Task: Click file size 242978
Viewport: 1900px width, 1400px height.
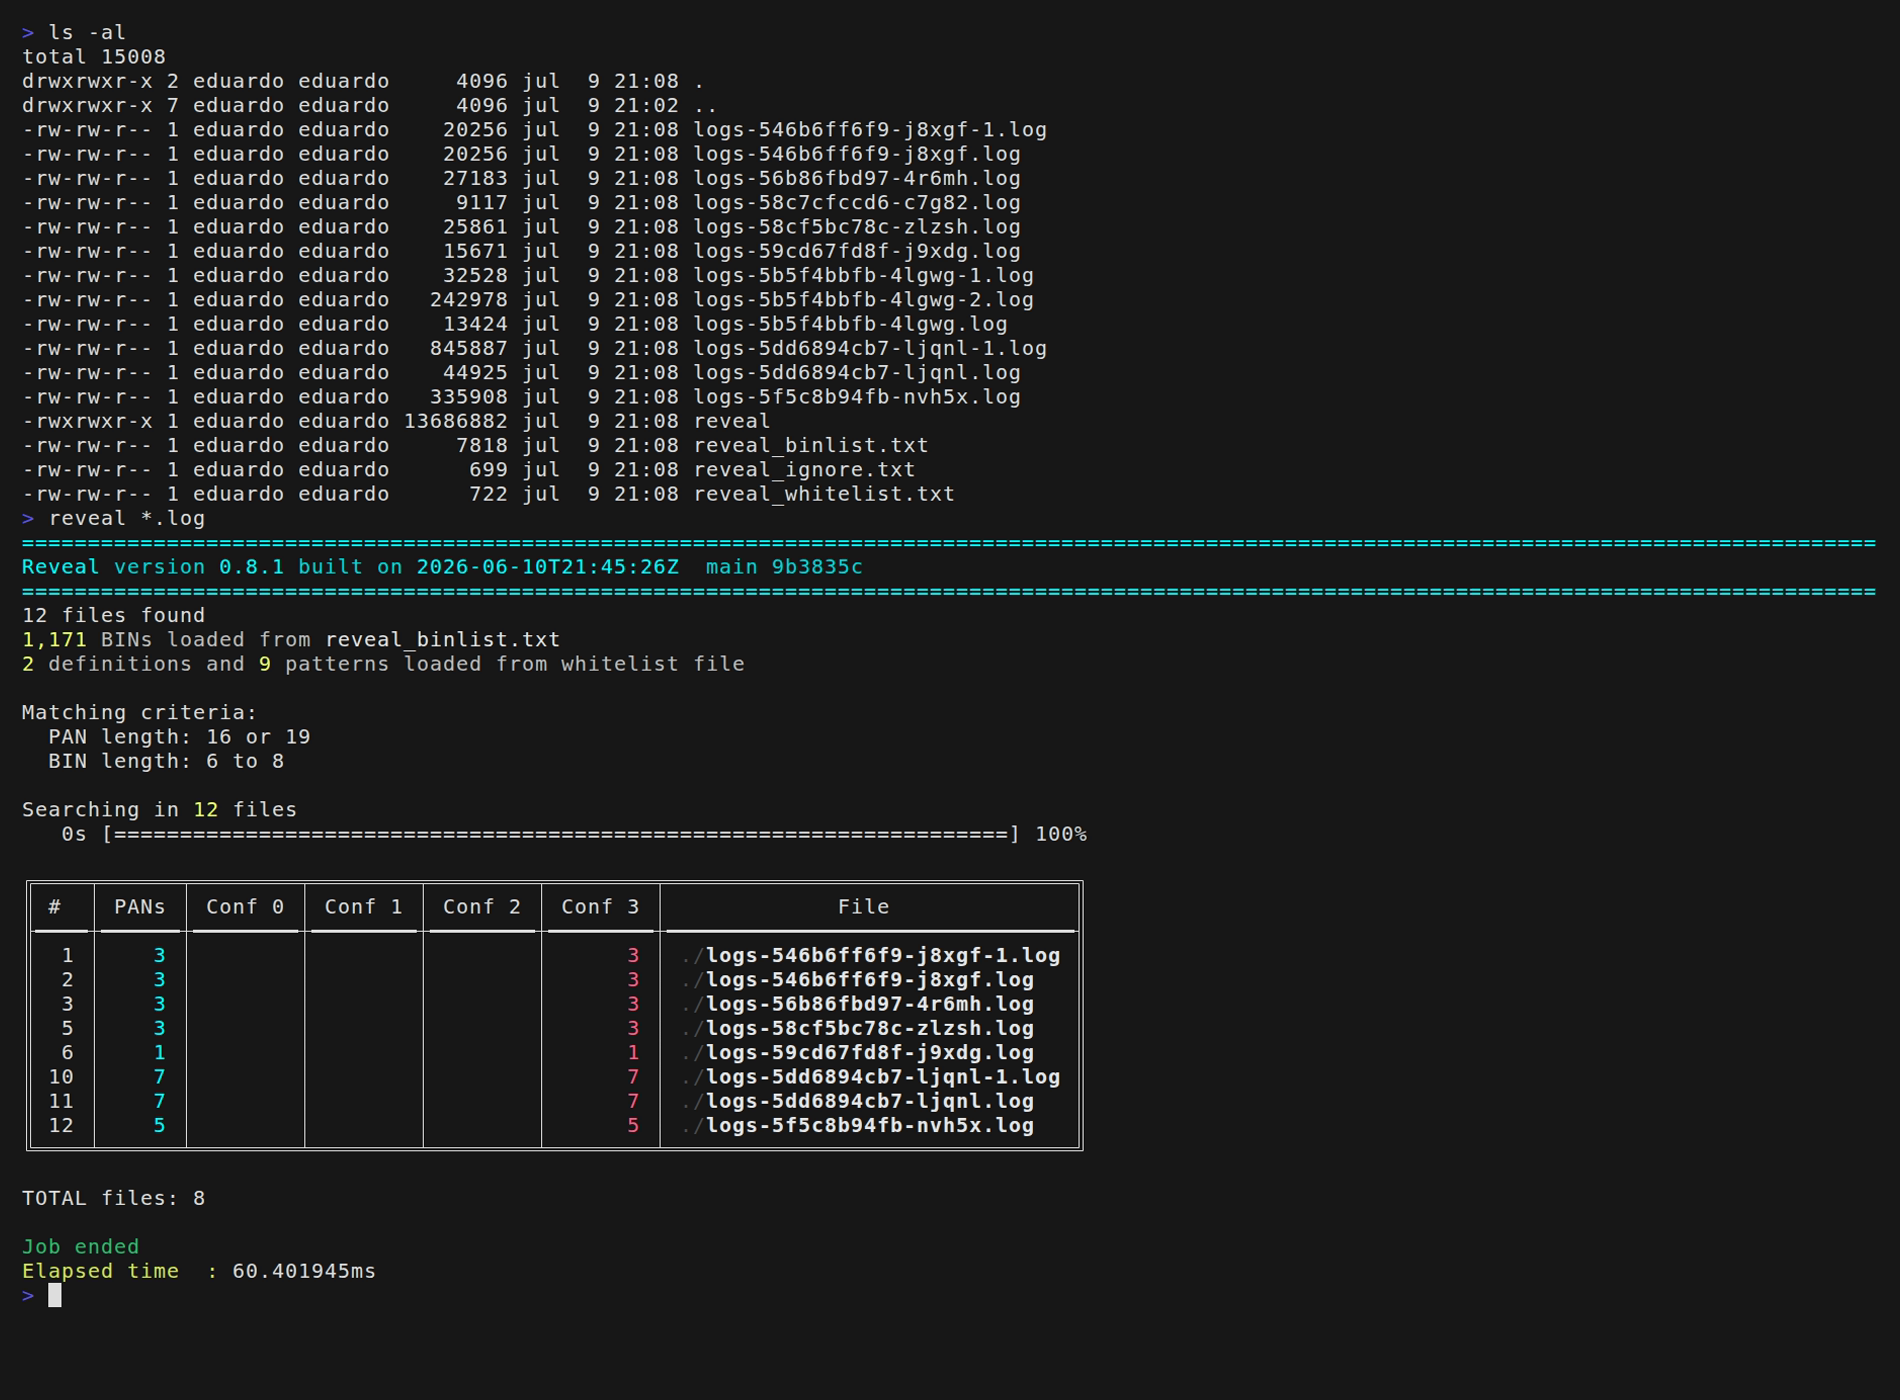Action: click(469, 300)
